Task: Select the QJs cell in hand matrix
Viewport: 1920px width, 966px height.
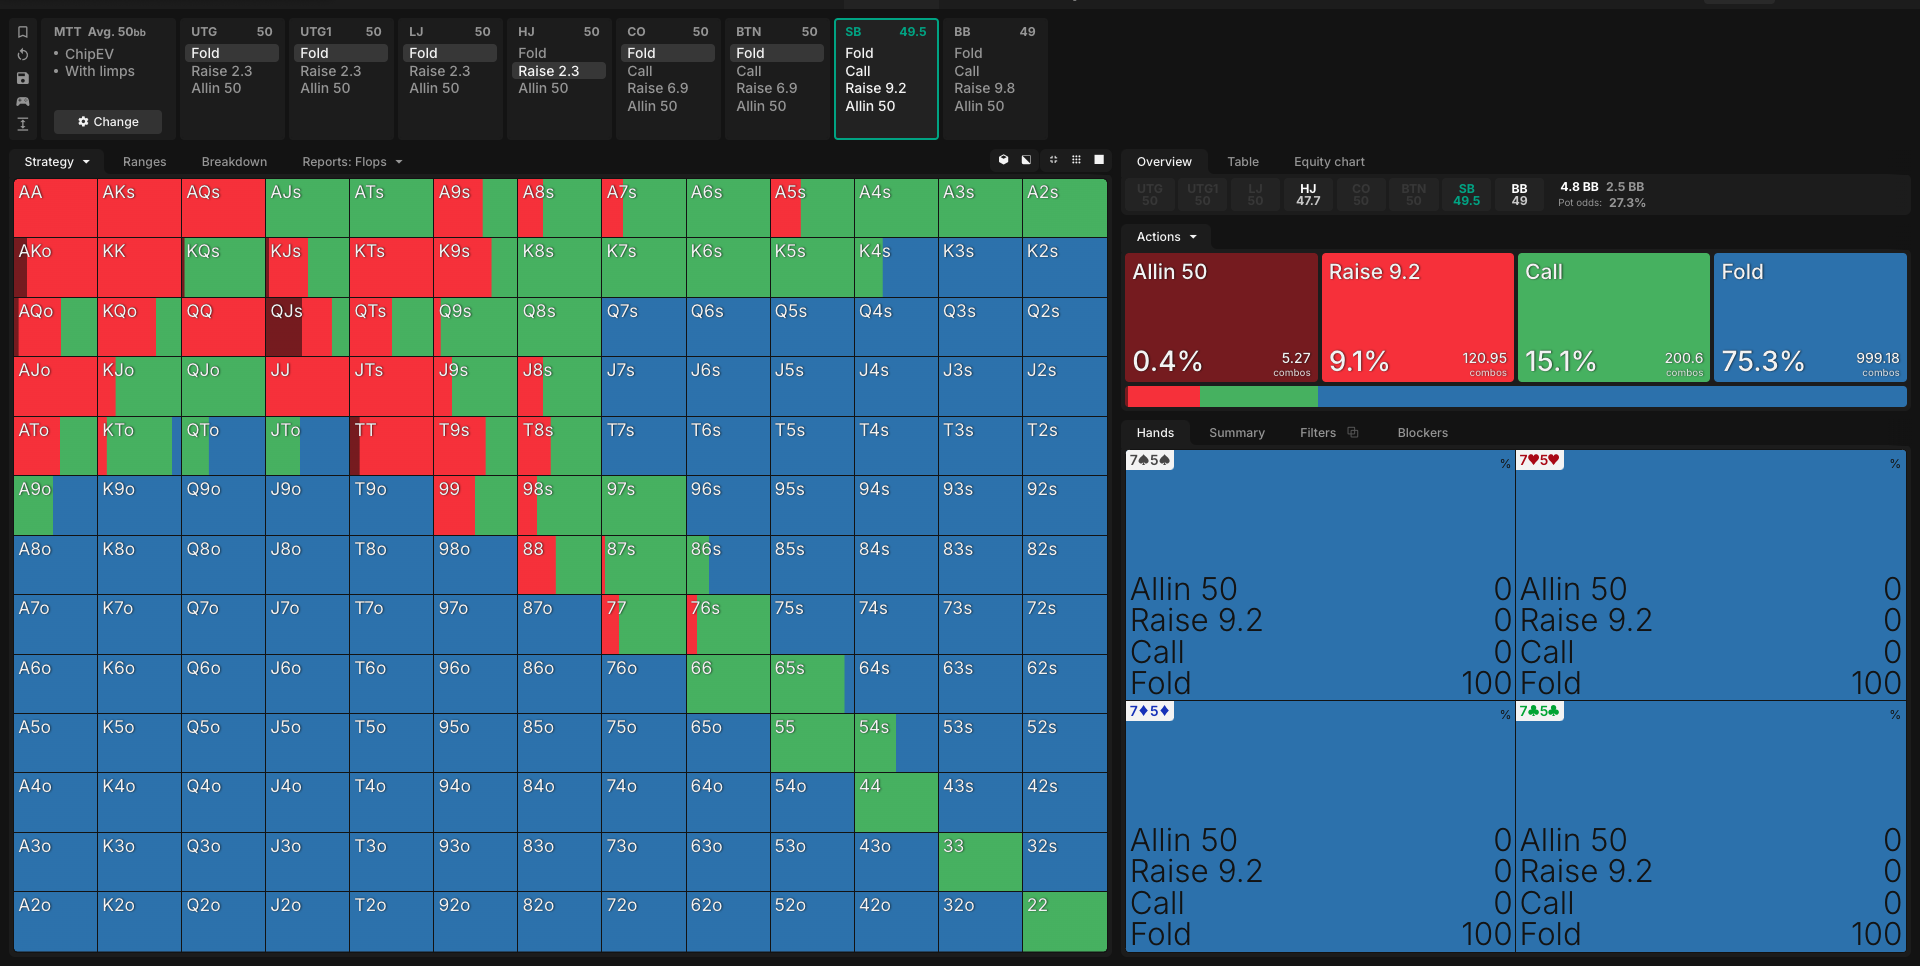Action: point(307,327)
